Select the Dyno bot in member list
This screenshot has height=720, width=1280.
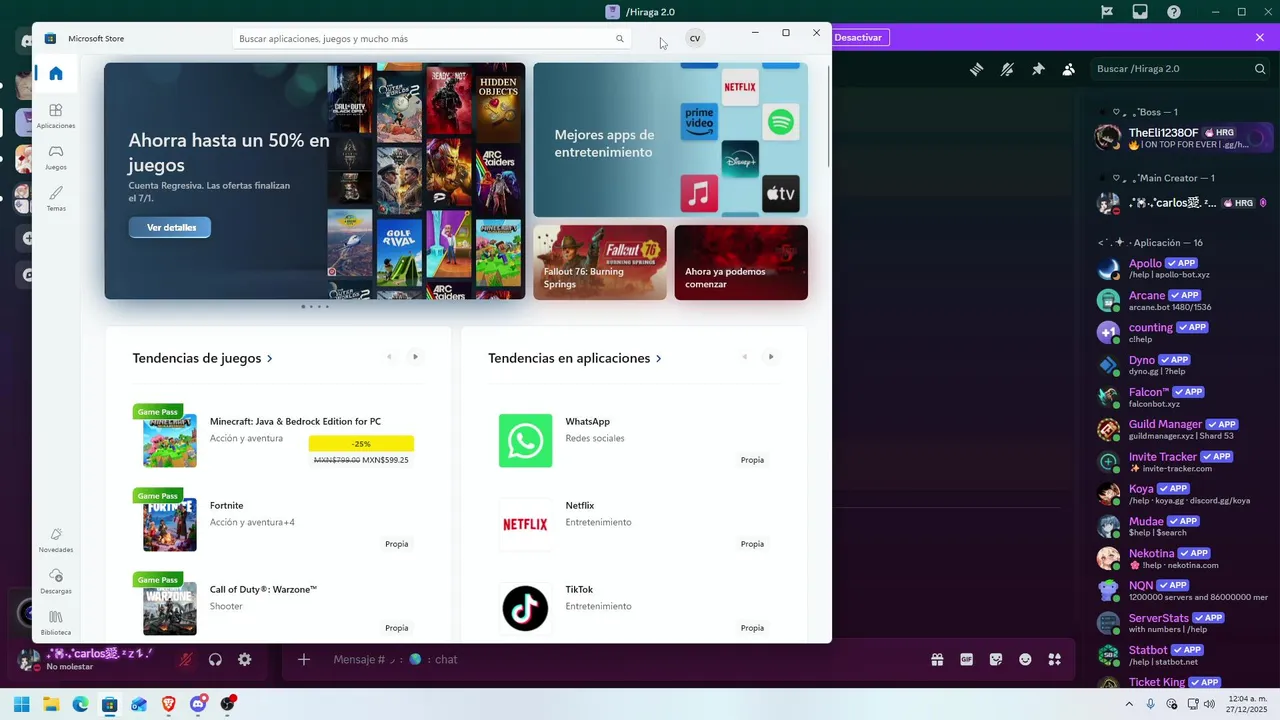(1182, 366)
